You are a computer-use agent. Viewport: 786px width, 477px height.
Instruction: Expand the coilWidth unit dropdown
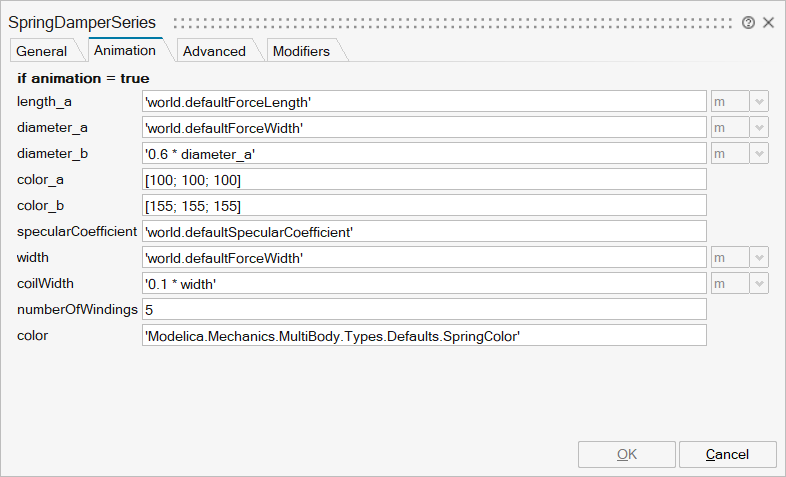759,283
